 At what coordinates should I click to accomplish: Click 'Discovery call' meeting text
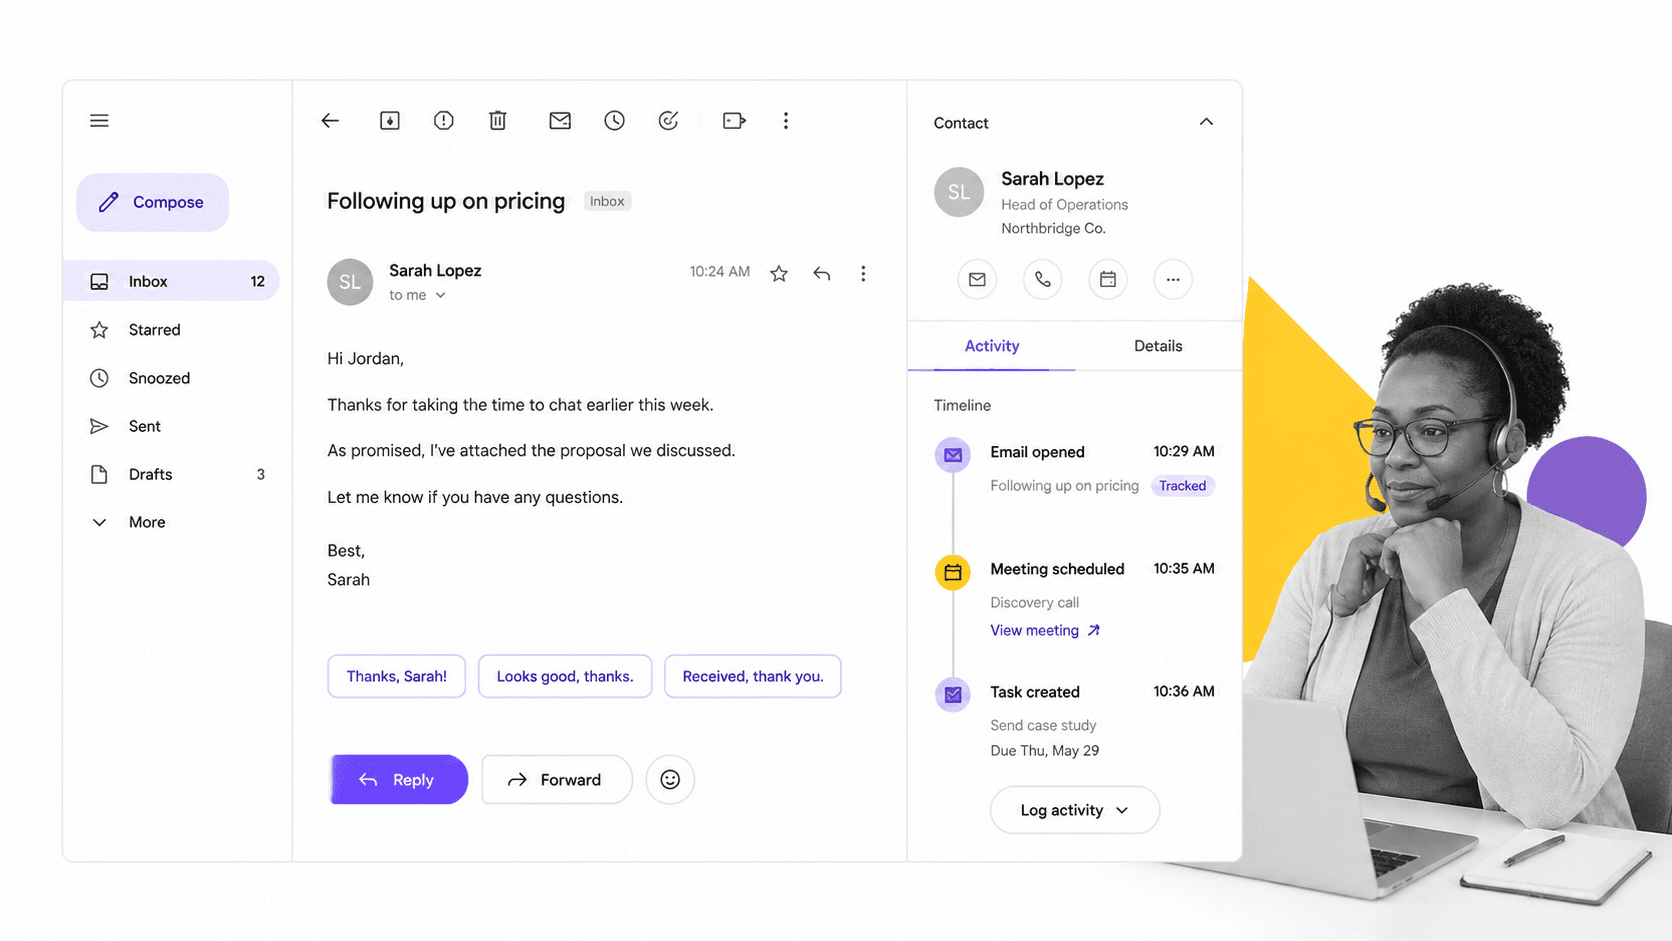tap(1035, 603)
